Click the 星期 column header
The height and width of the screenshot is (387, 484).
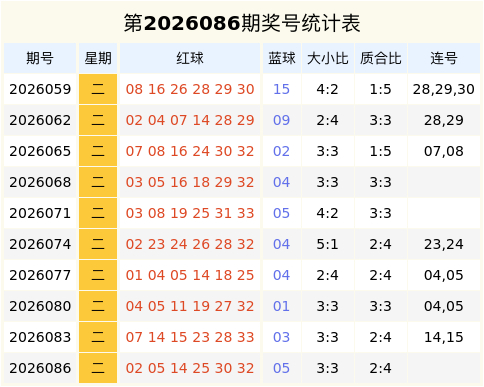coord(98,58)
